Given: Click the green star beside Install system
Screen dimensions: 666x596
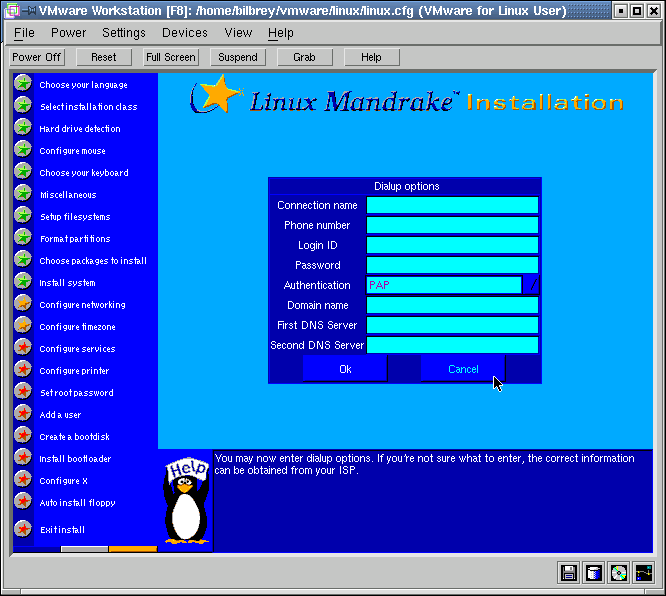Looking at the screenshot, I should (23, 282).
